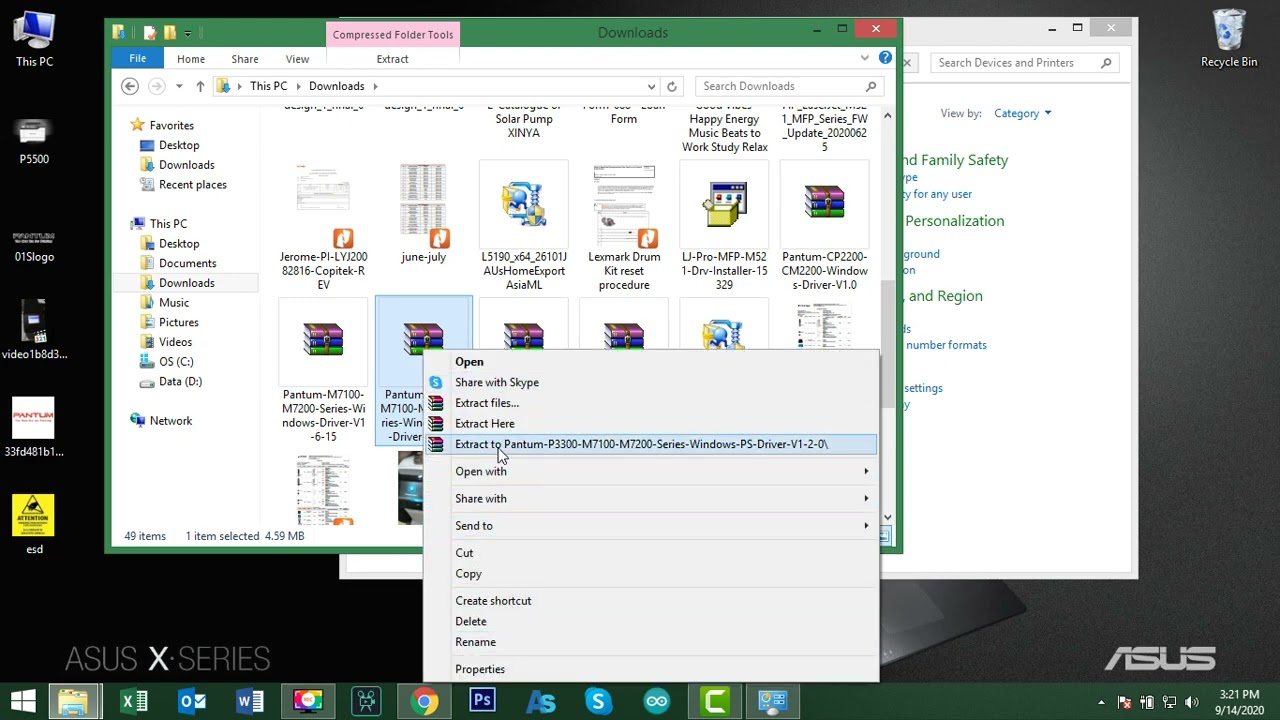
Task: Select Network in the navigation pane
Action: point(170,421)
